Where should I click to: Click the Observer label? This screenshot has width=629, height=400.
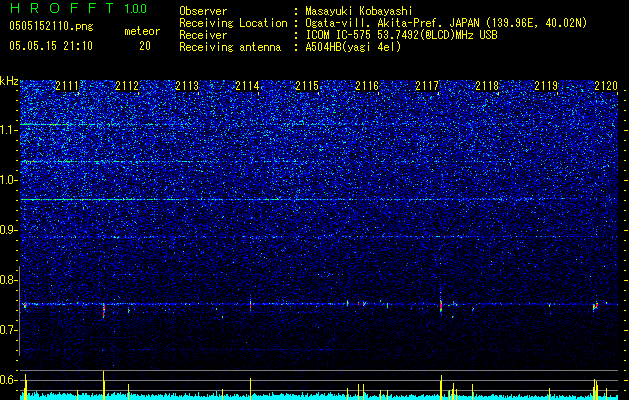pos(203,11)
